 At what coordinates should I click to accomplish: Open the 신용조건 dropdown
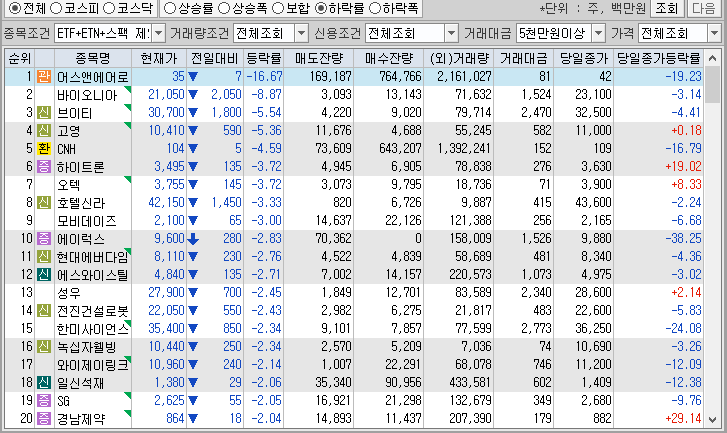pyautogui.click(x=451, y=33)
